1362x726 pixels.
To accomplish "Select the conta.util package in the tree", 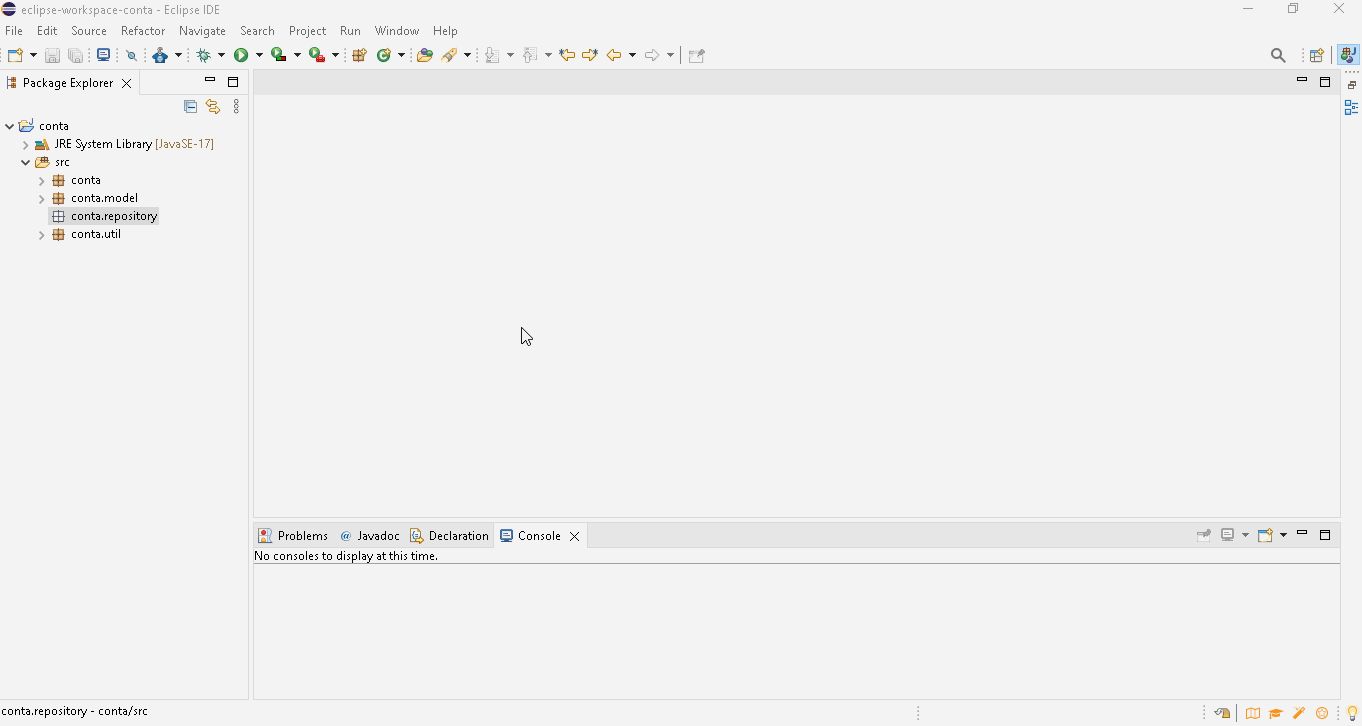I will click(94, 233).
